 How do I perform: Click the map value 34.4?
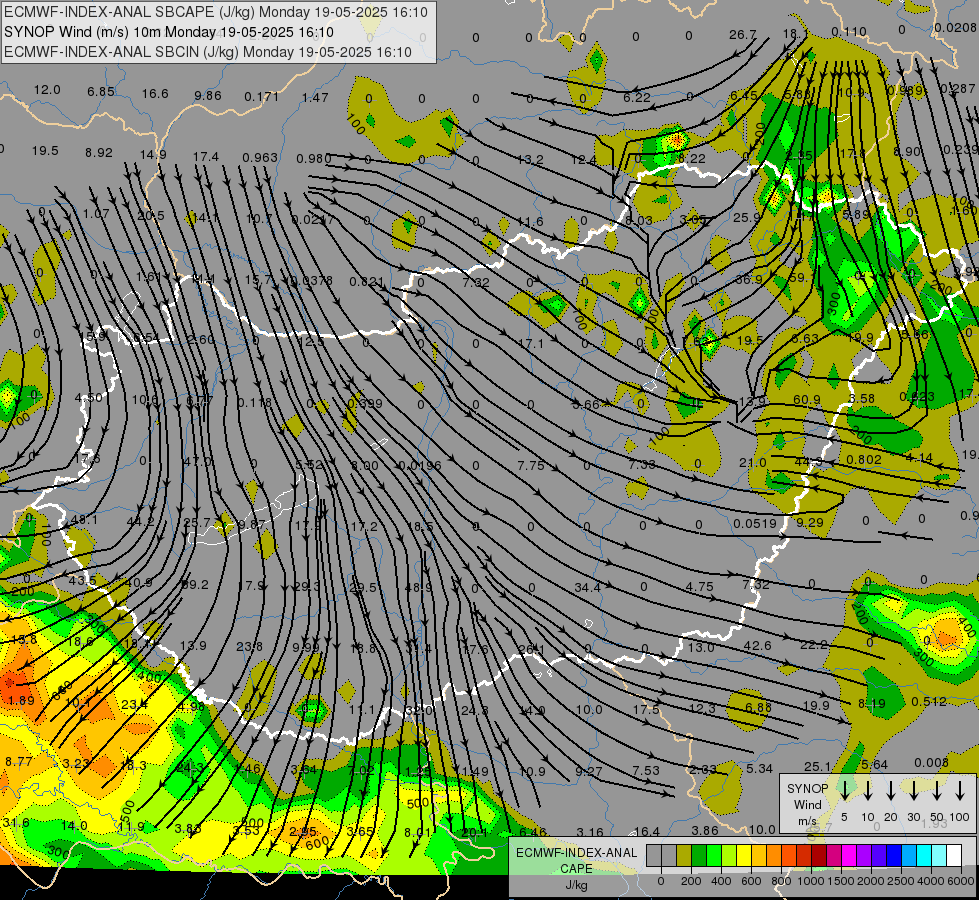[587, 588]
